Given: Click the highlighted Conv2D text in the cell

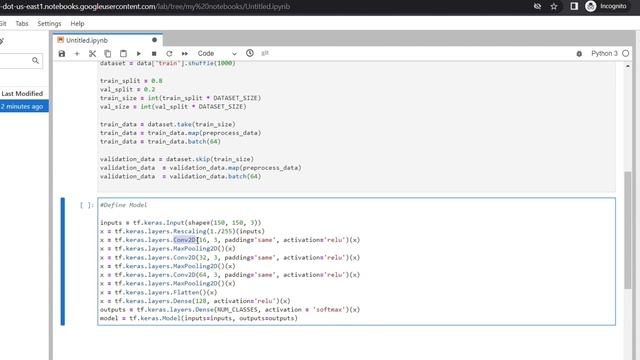Looking at the screenshot, I should (184, 240).
